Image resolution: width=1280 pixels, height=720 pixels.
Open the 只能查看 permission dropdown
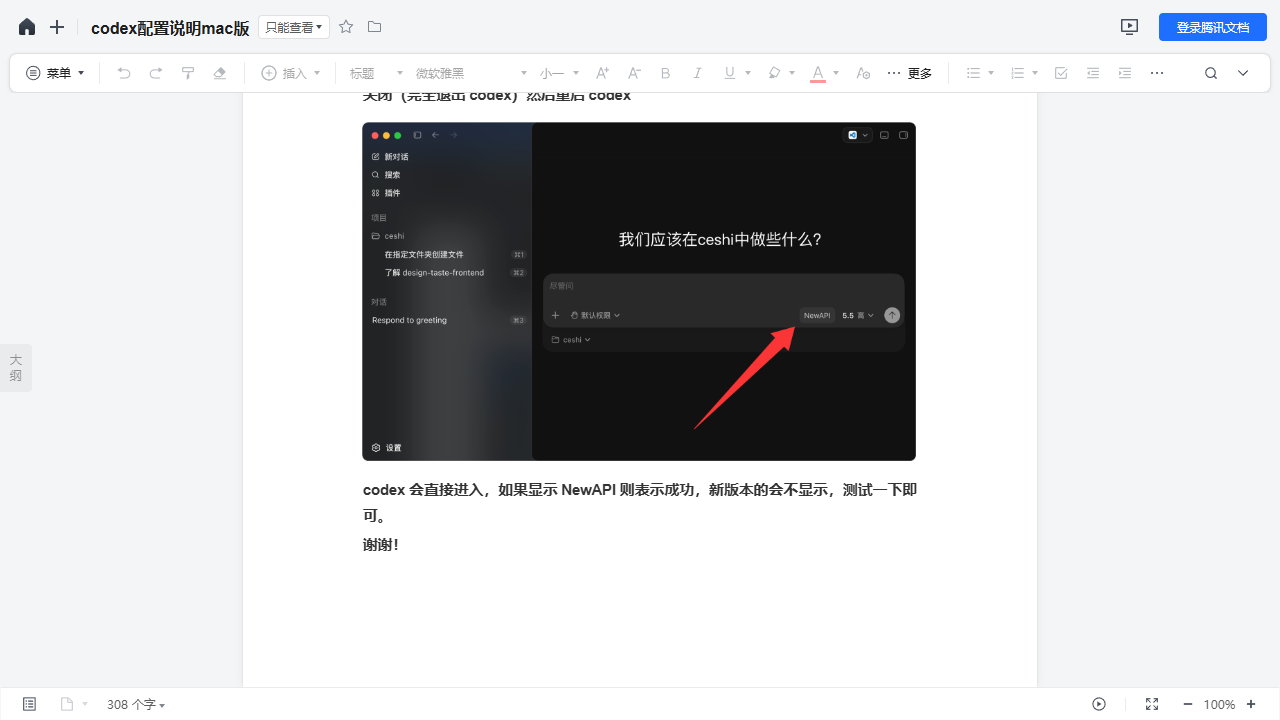click(294, 27)
